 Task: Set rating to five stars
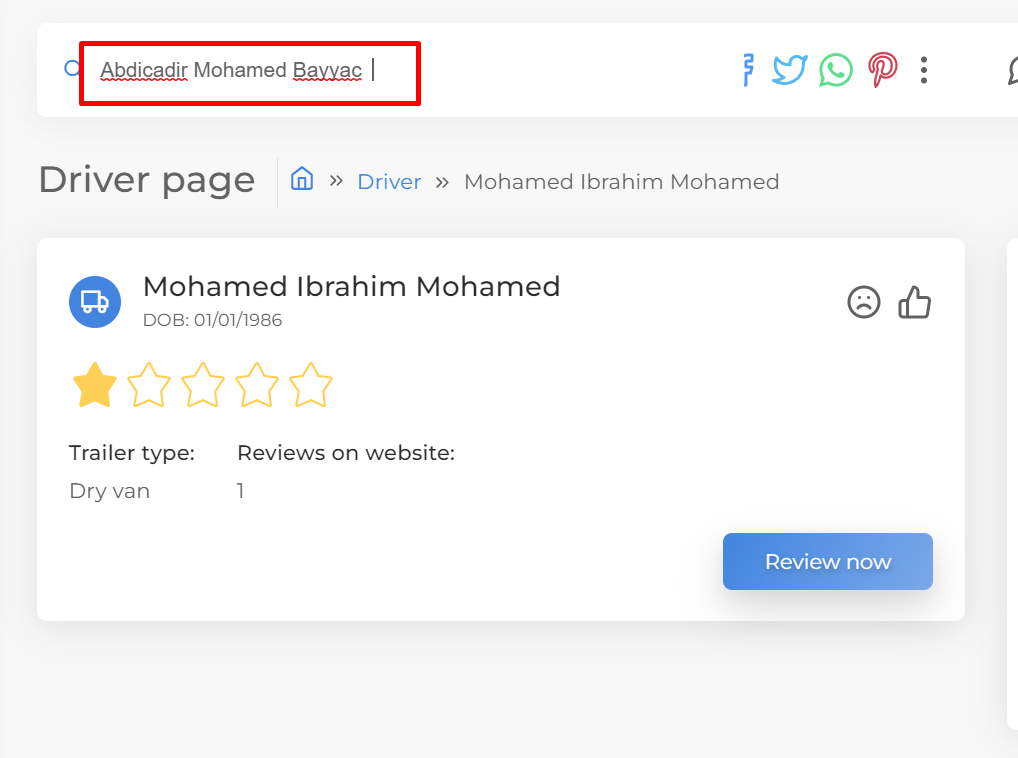pos(310,386)
